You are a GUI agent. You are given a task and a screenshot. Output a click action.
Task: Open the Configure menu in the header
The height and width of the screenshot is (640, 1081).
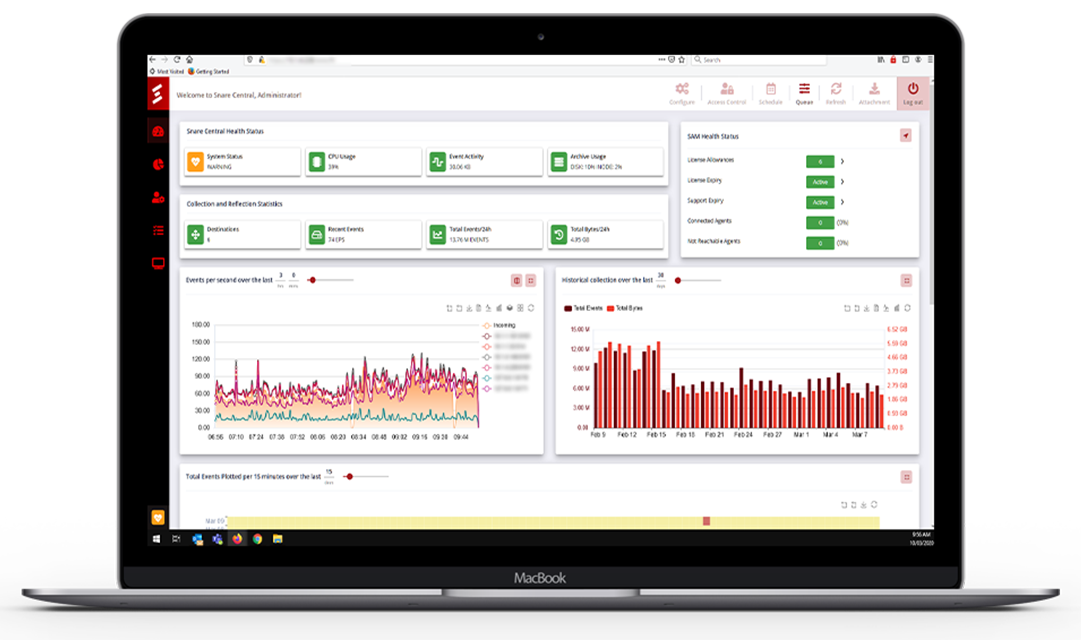[682, 93]
